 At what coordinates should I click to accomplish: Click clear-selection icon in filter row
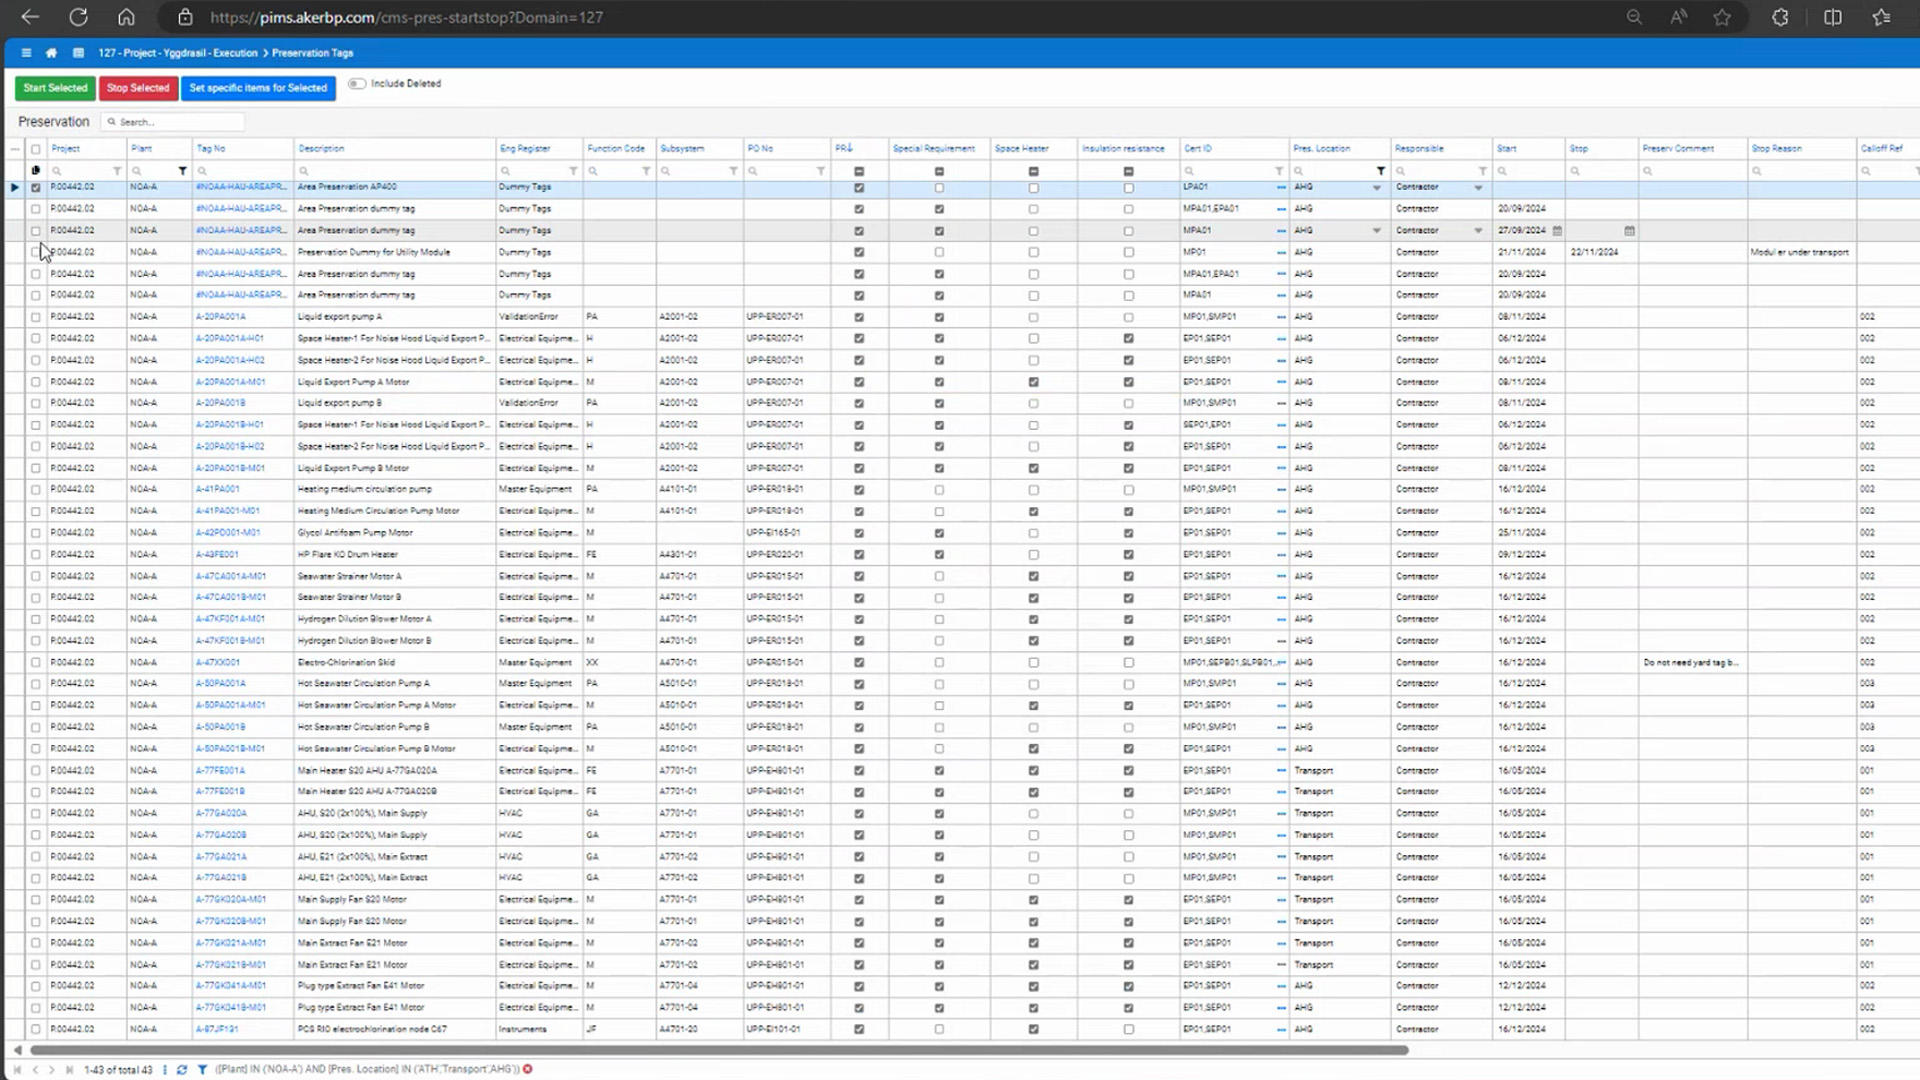point(36,171)
